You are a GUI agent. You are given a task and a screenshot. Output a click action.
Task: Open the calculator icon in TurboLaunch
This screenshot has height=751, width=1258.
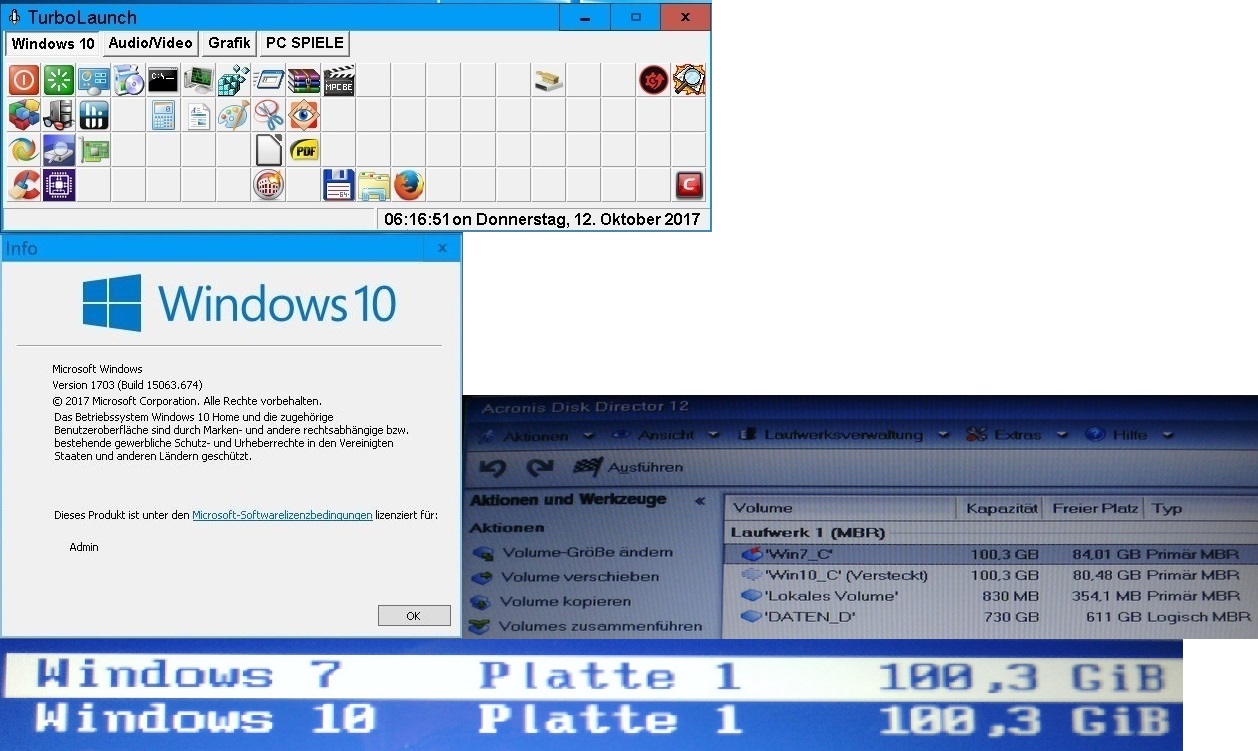(163, 115)
